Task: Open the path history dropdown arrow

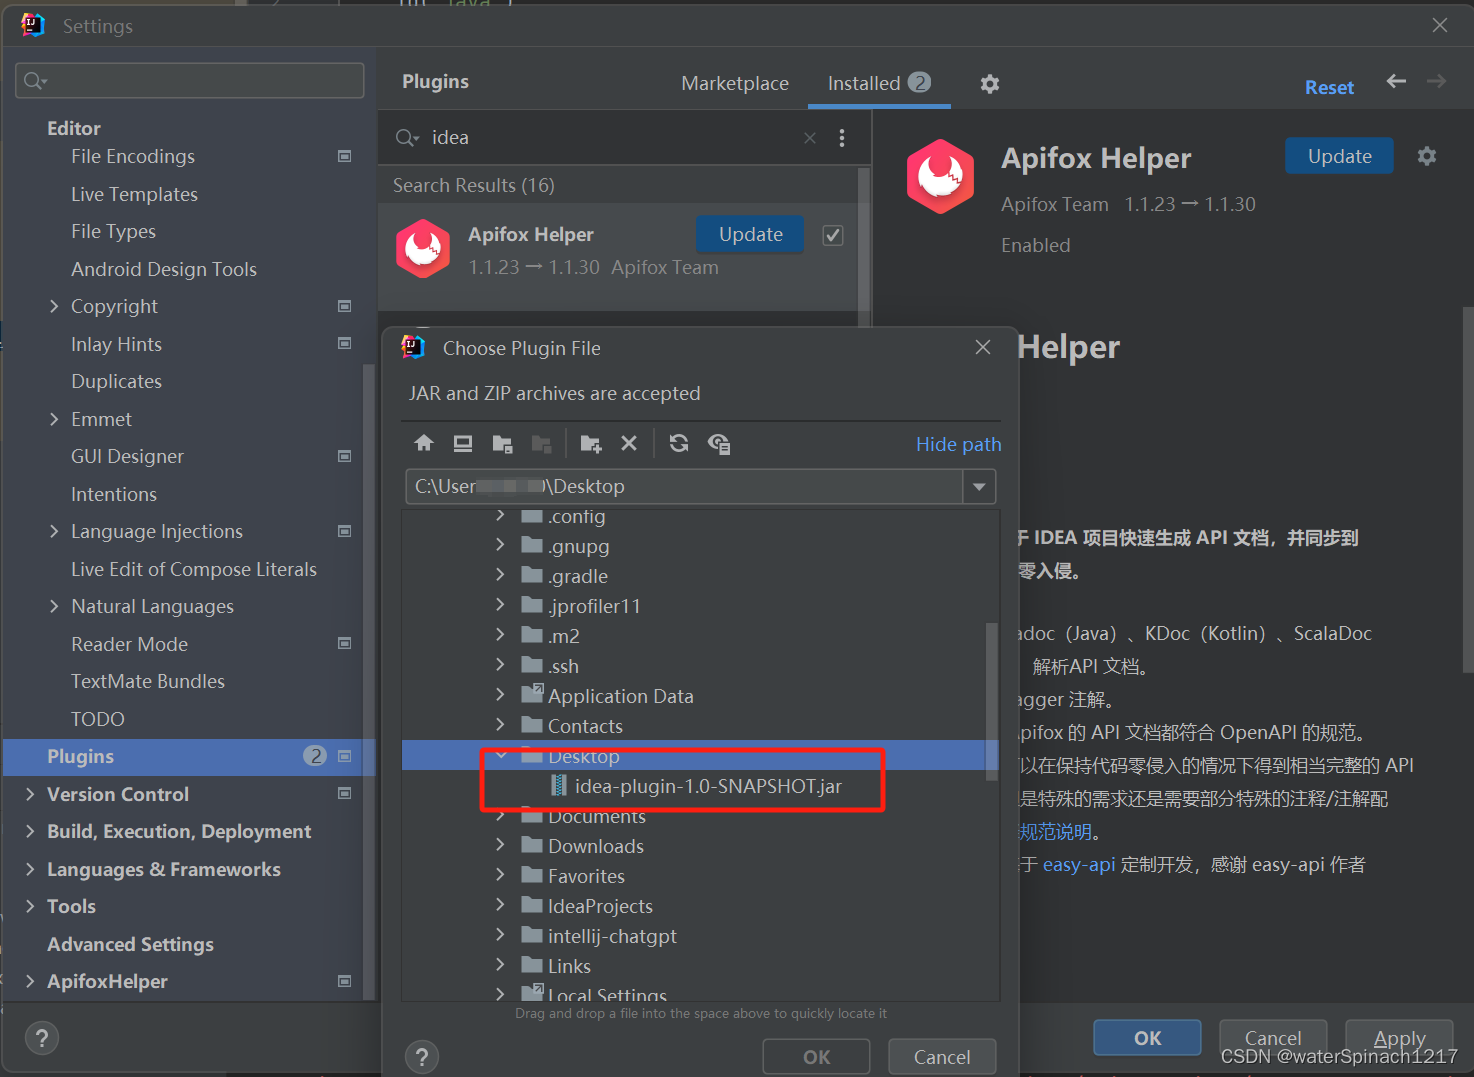Action: tap(979, 487)
